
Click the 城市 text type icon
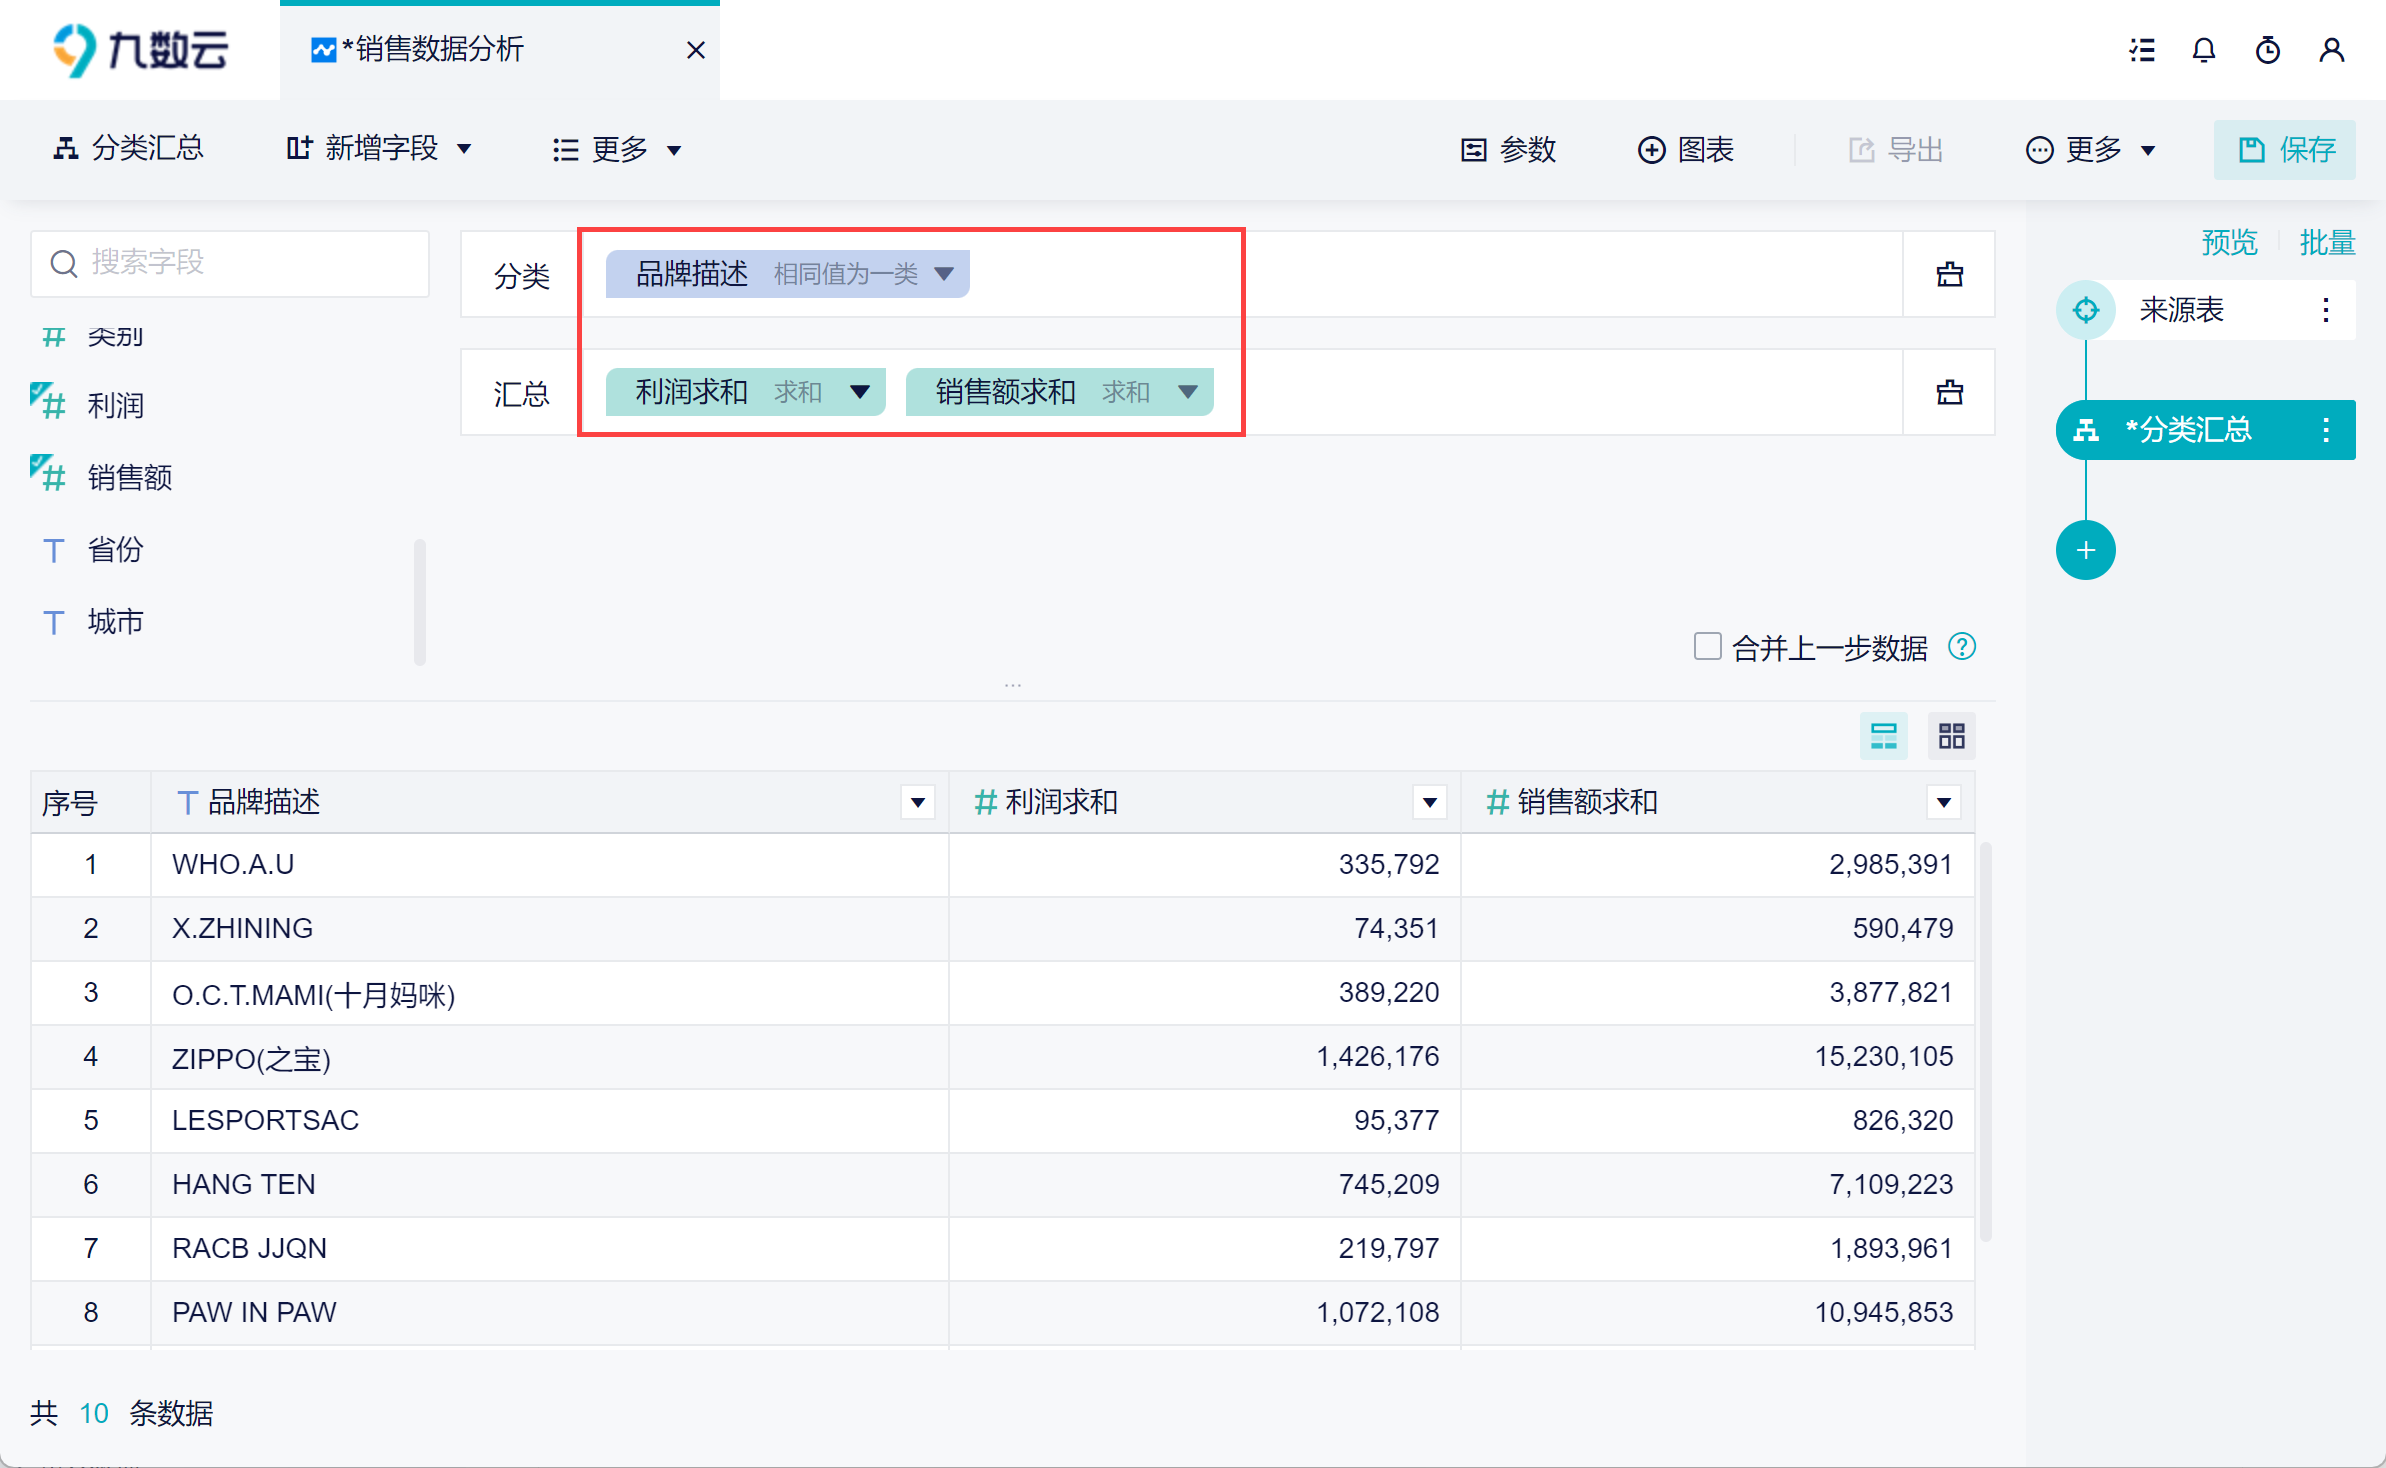click(x=54, y=622)
